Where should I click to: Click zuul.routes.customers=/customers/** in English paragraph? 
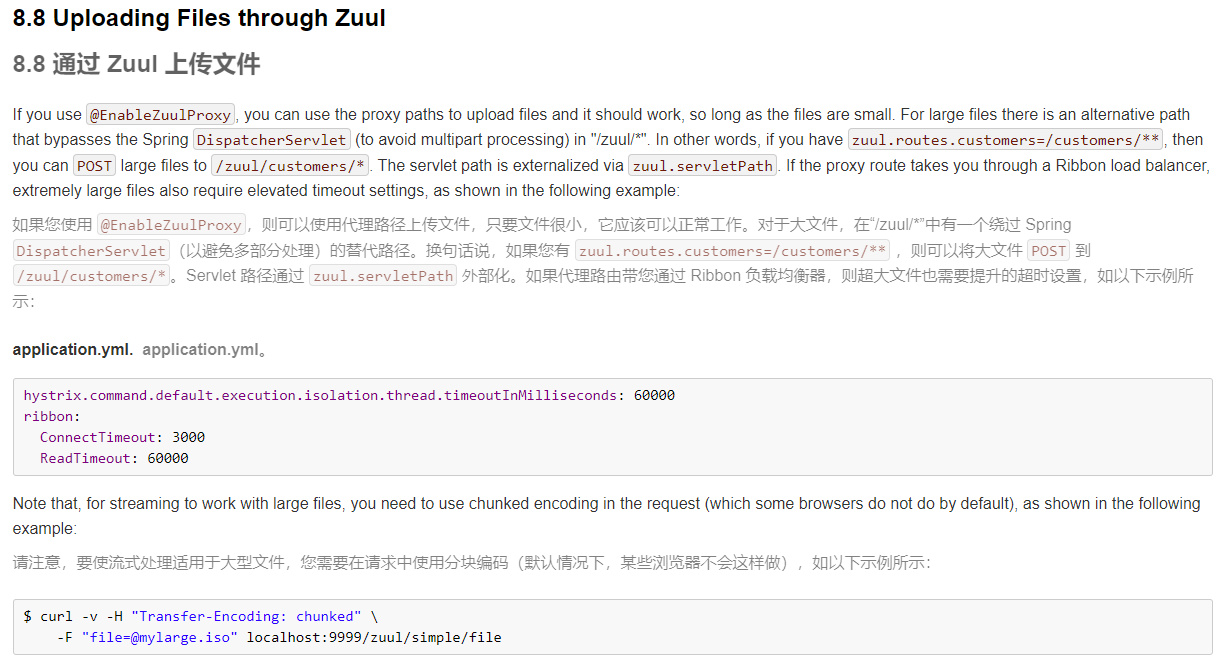pos(1006,140)
